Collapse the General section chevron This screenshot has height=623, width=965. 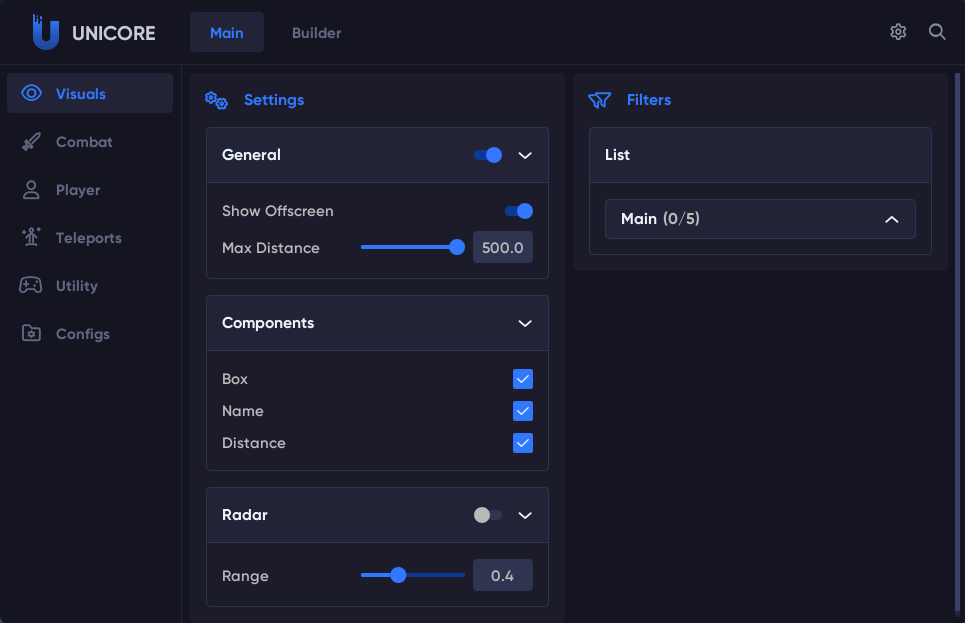(525, 155)
